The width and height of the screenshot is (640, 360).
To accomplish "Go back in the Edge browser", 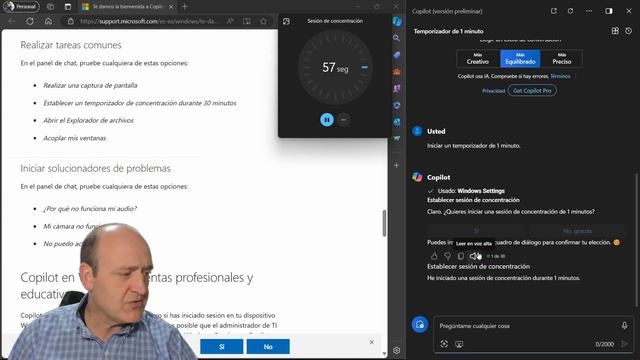I will coord(11,21).
